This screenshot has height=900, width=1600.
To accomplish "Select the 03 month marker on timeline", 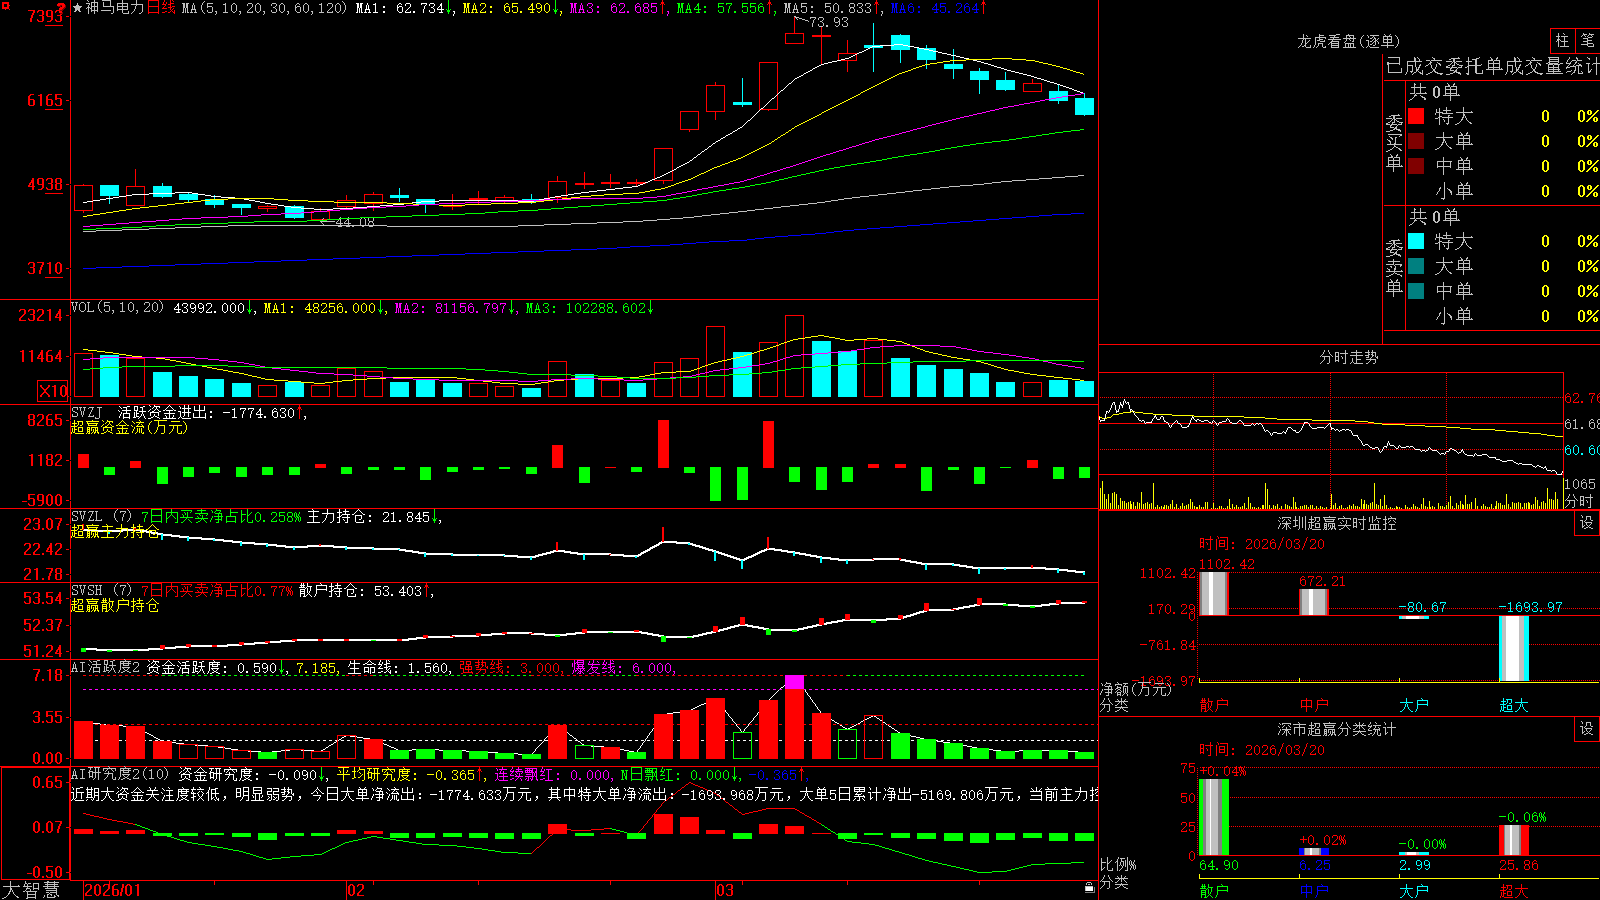I will [x=725, y=890].
